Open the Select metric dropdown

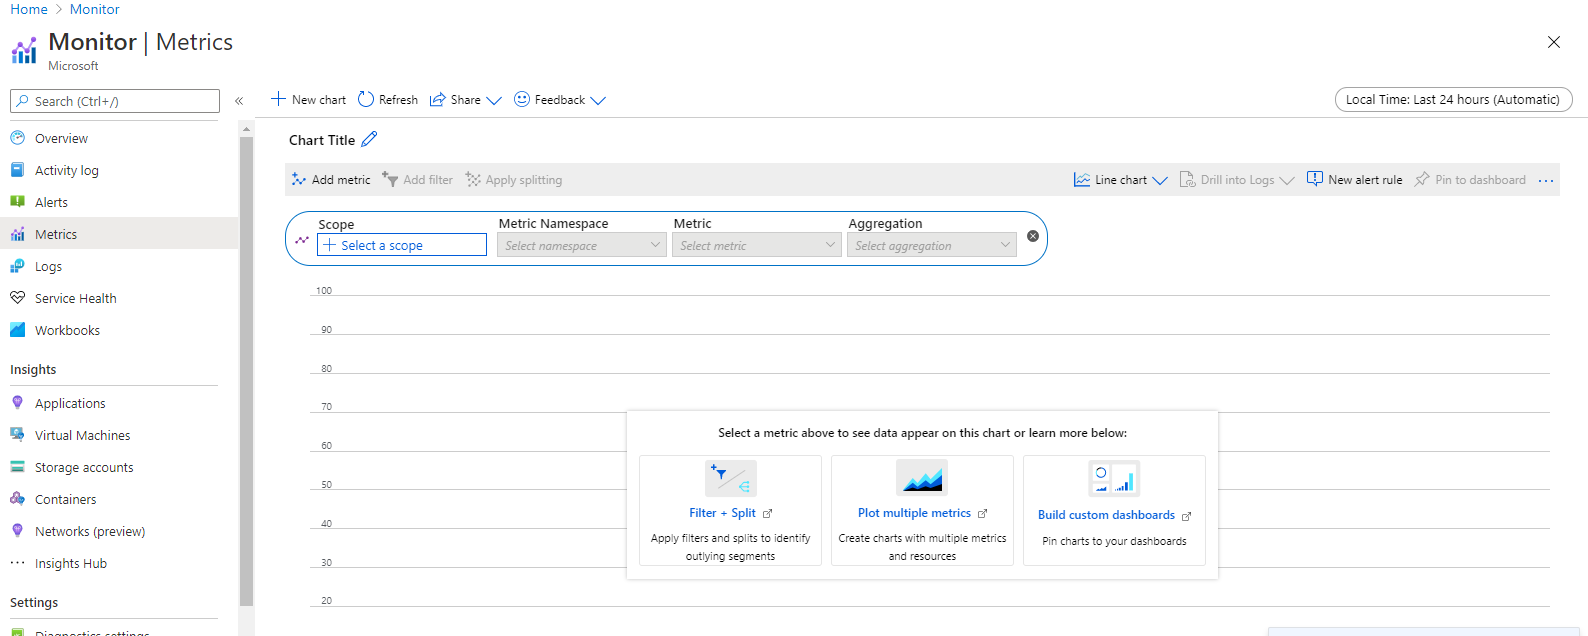(757, 245)
